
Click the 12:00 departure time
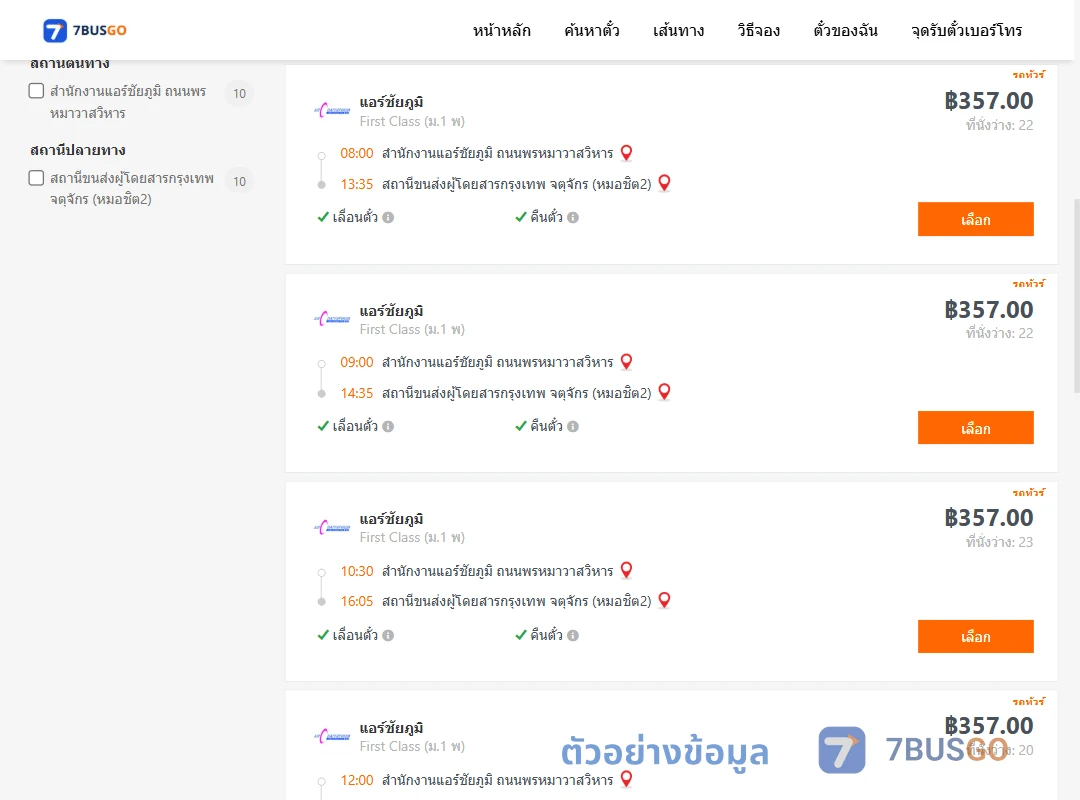(357, 779)
